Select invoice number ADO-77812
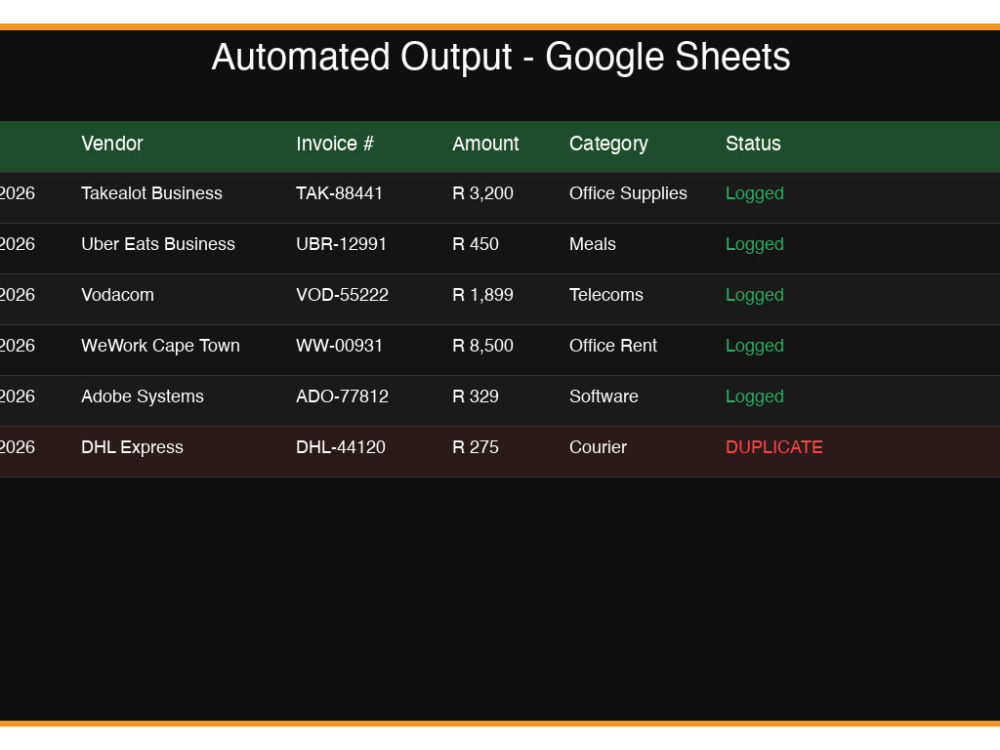Screen dimensions: 1000x750 (342, 397)
